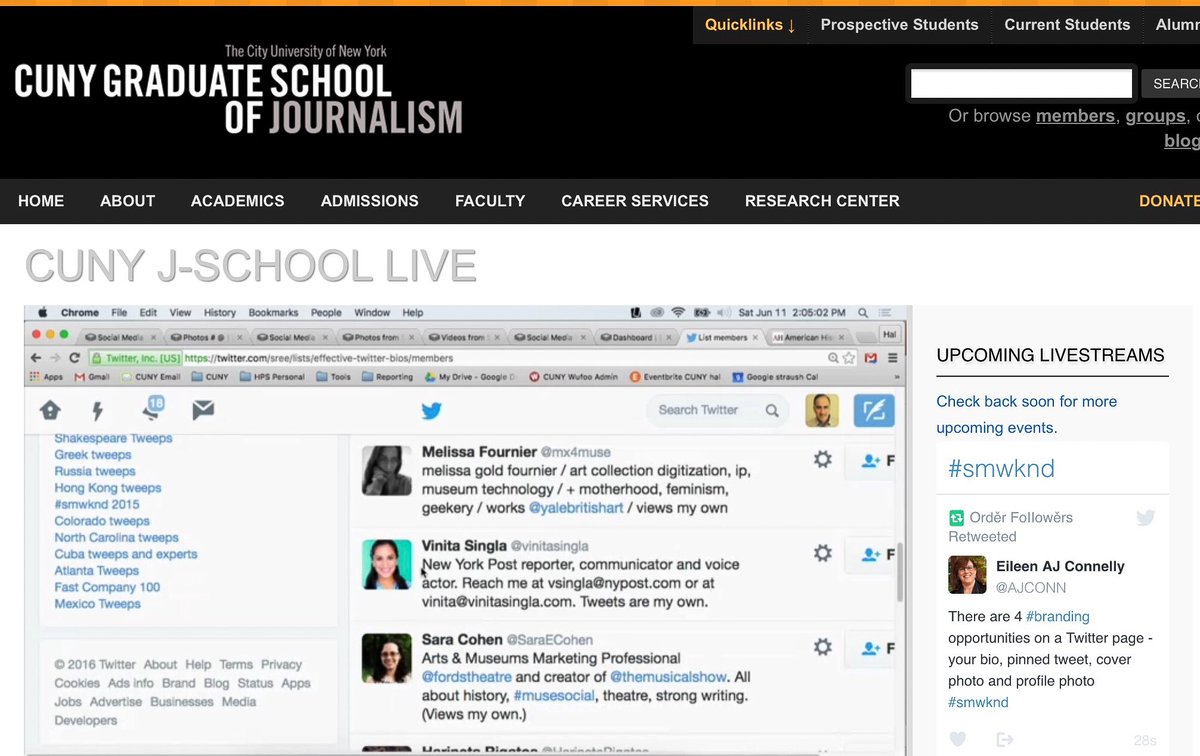
Task: Open gear menu for Melissa Fournier
Action: click(x=823, y=459)
